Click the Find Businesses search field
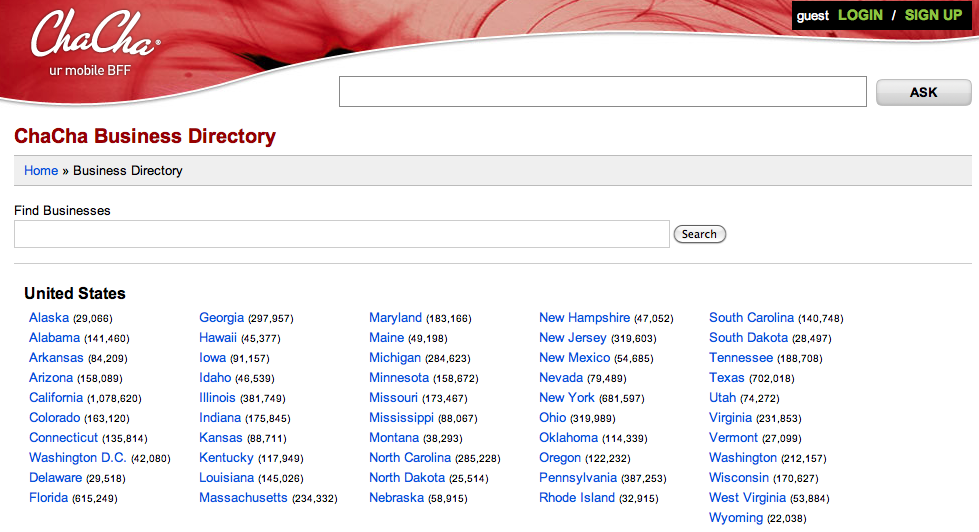979x532 pixels. click(341, 234)
